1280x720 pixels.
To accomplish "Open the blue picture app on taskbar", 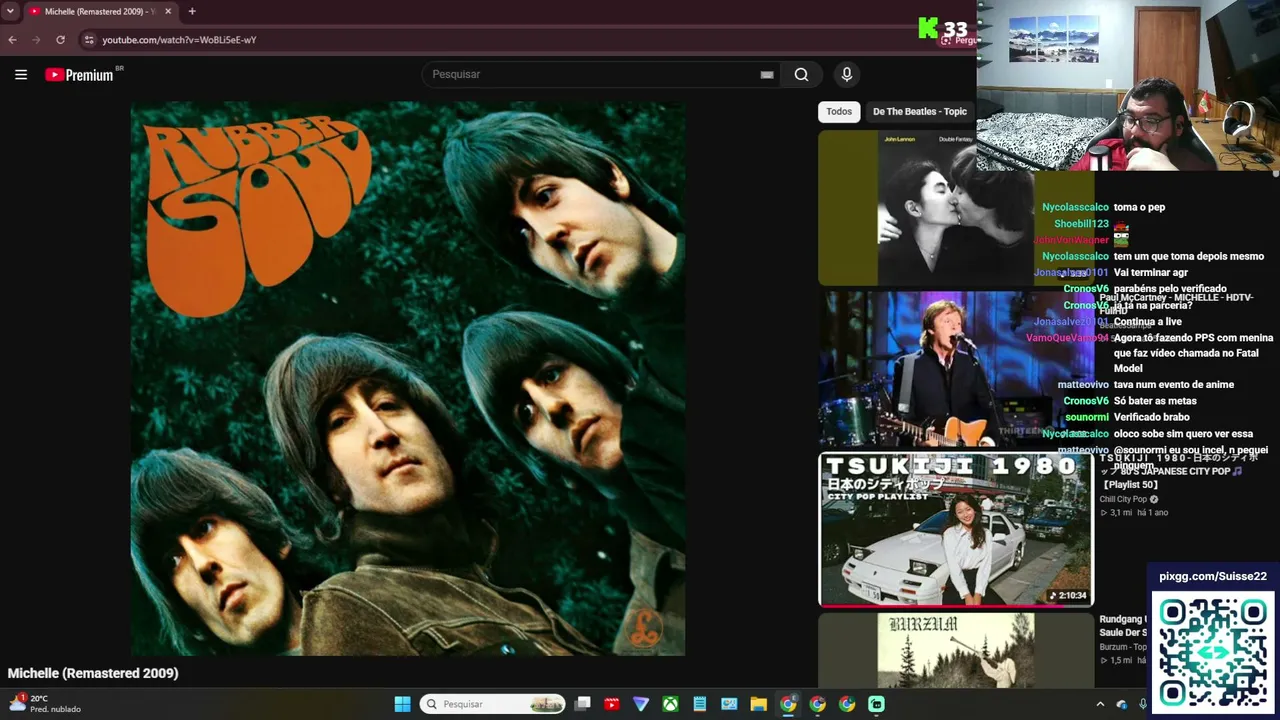I will coord(729,704).
